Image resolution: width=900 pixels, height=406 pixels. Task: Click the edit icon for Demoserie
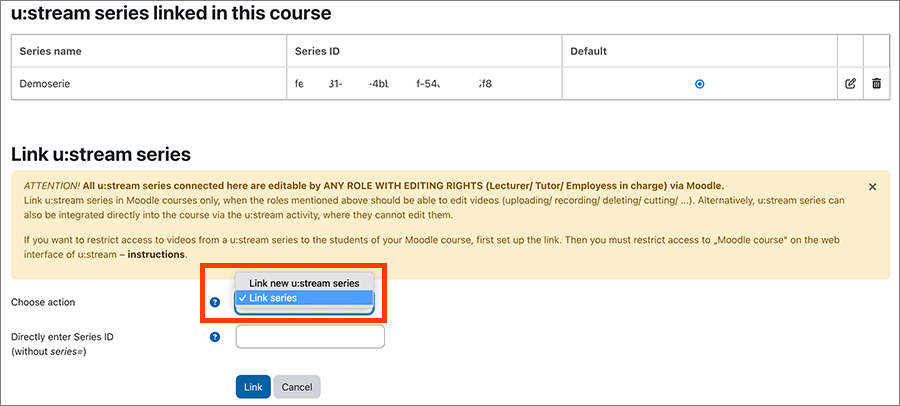850,84
